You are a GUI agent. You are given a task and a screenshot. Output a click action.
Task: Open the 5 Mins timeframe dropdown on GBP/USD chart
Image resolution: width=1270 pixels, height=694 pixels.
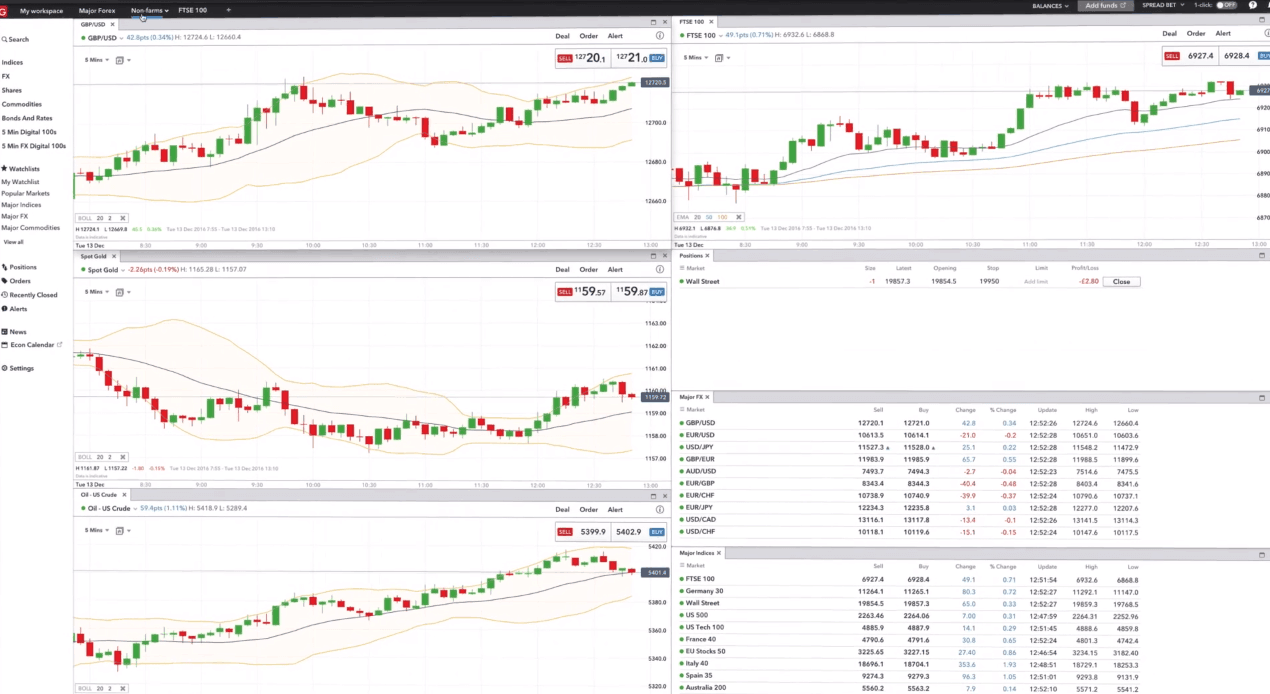coord(95,60)
